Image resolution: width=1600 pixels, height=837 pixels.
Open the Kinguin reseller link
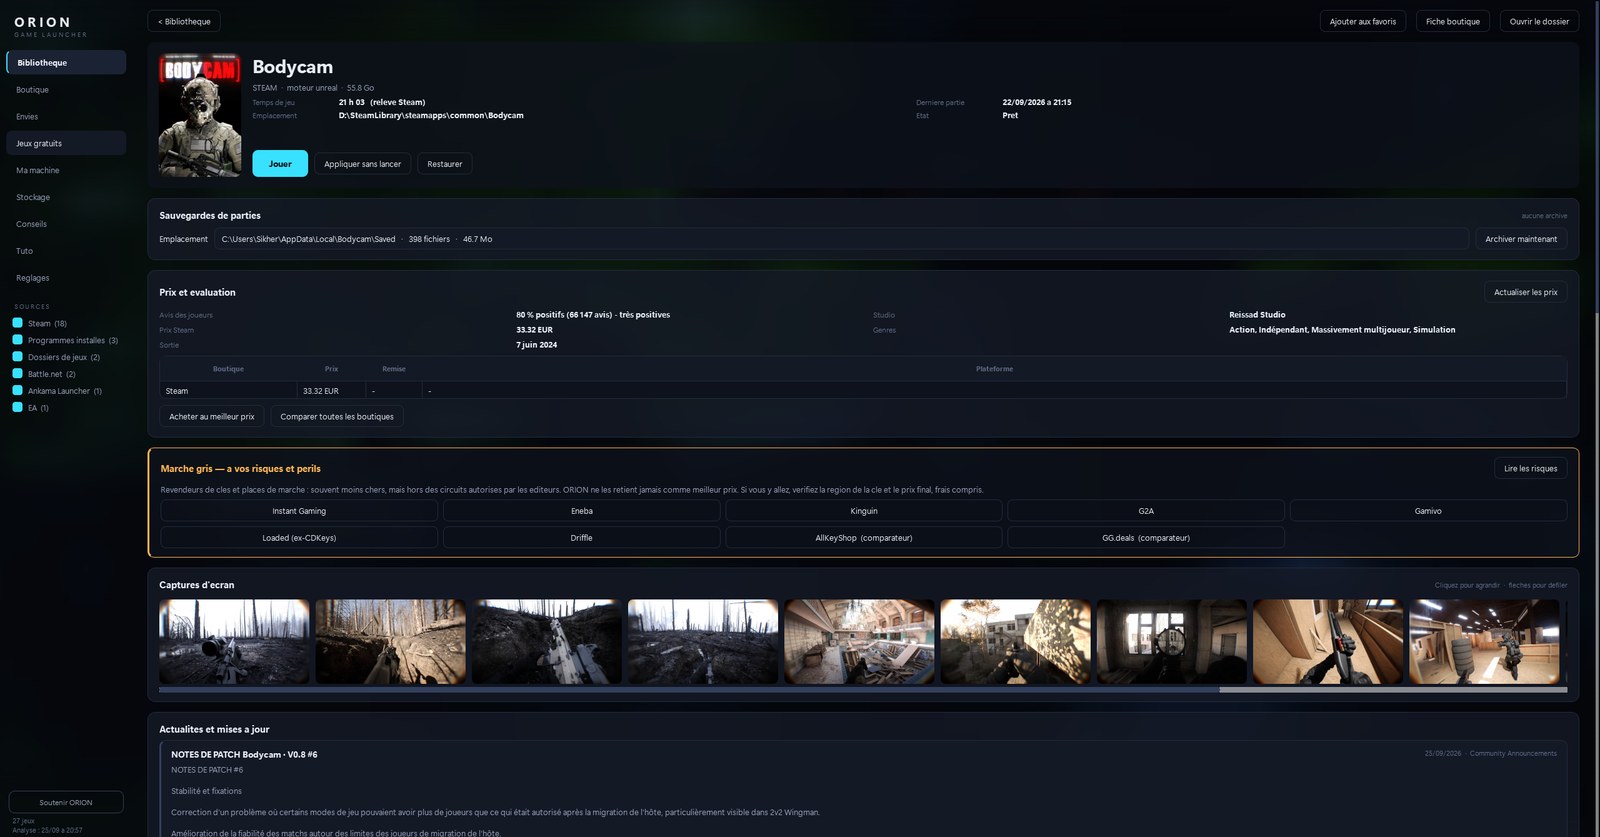864,511
